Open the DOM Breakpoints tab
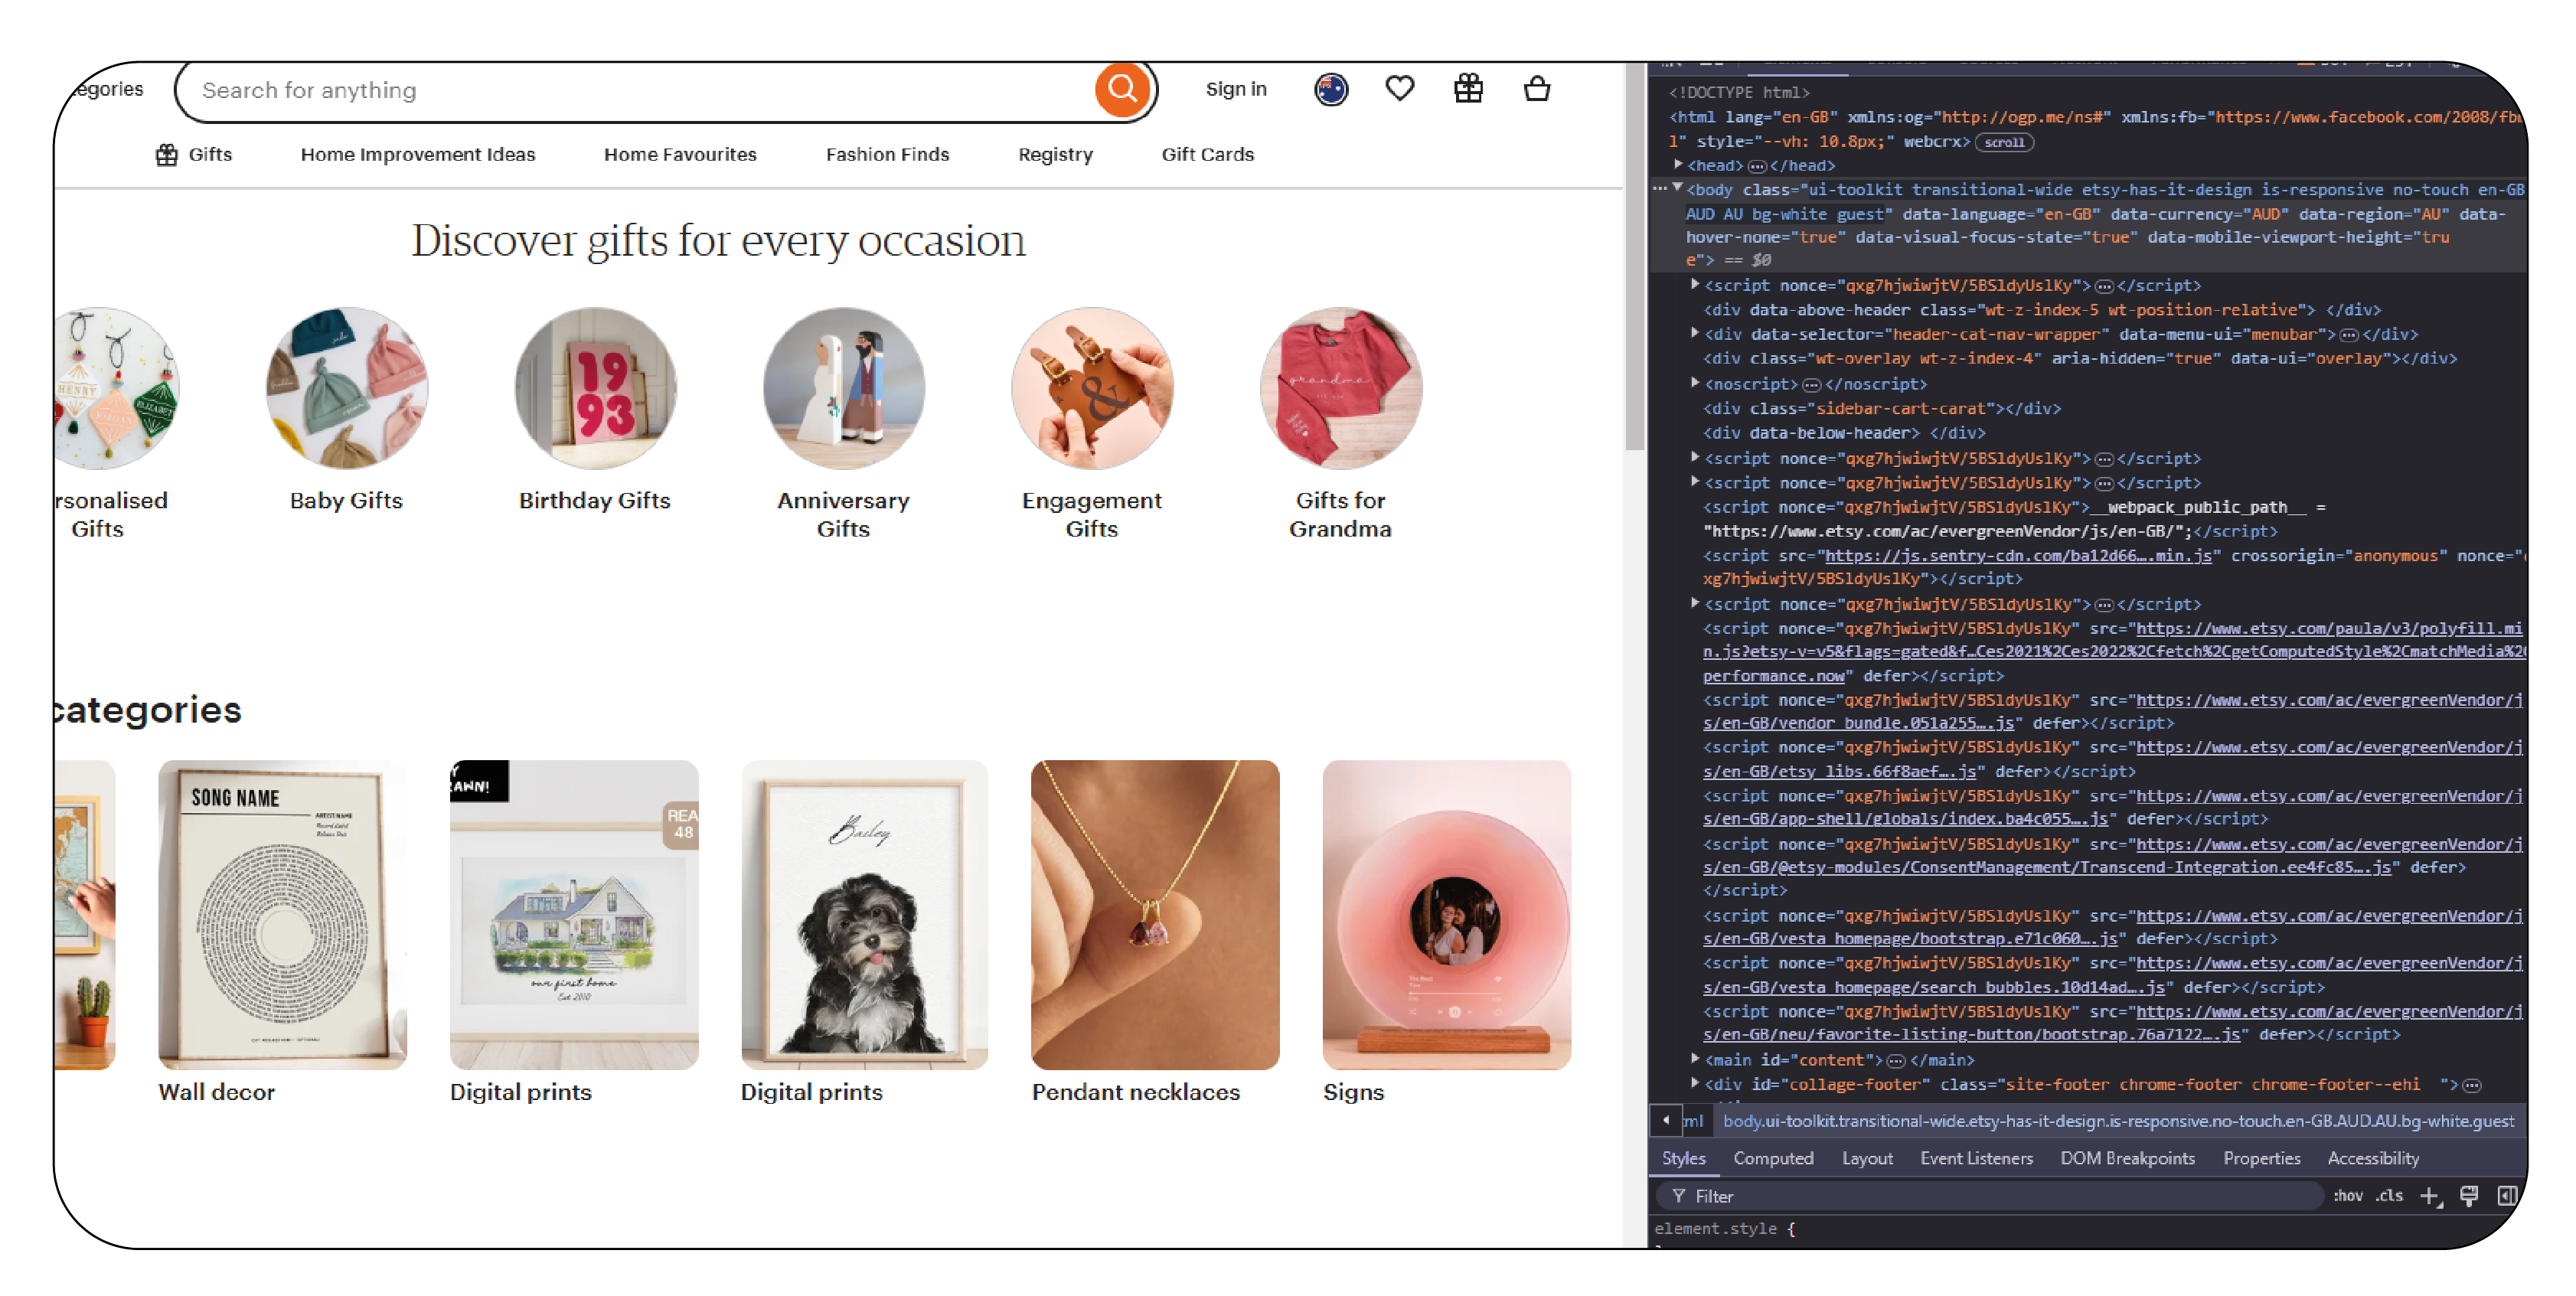Viewport: 2576px width, 1296px height. click(2127, 1158)
